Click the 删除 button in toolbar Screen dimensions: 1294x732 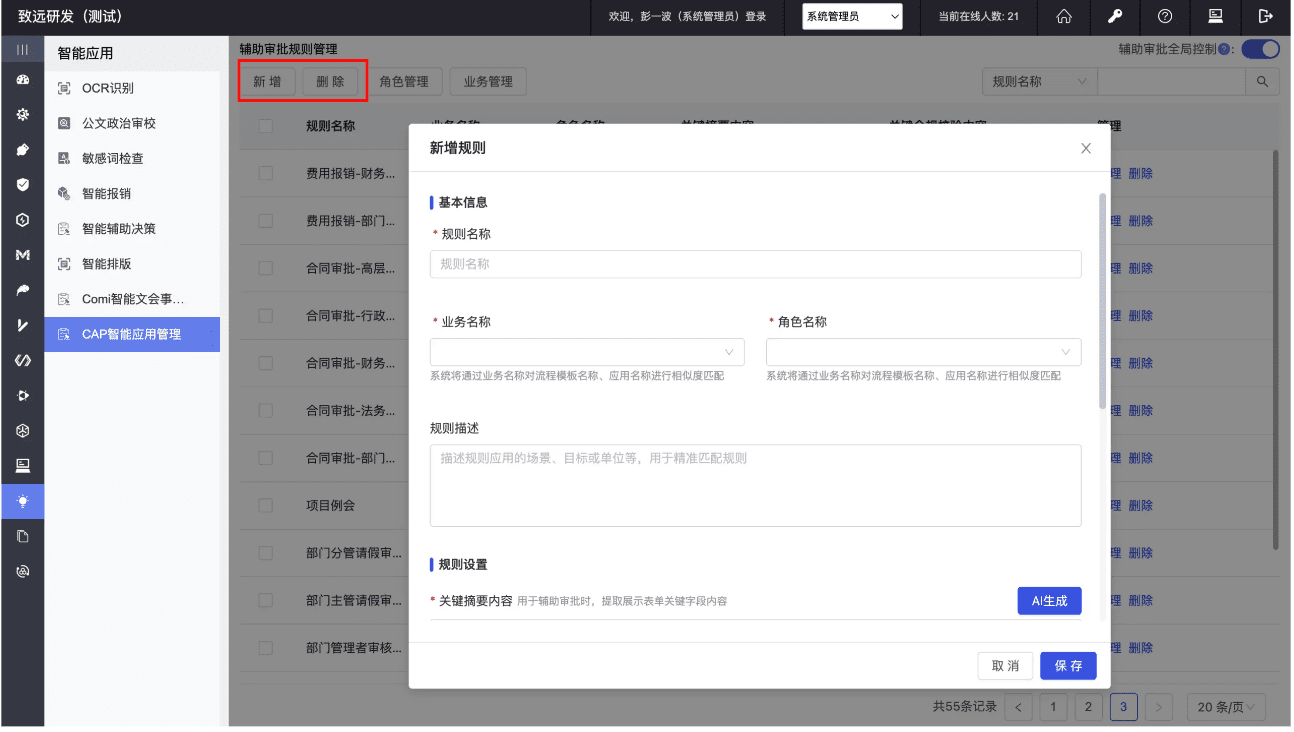tap(330, 82)
